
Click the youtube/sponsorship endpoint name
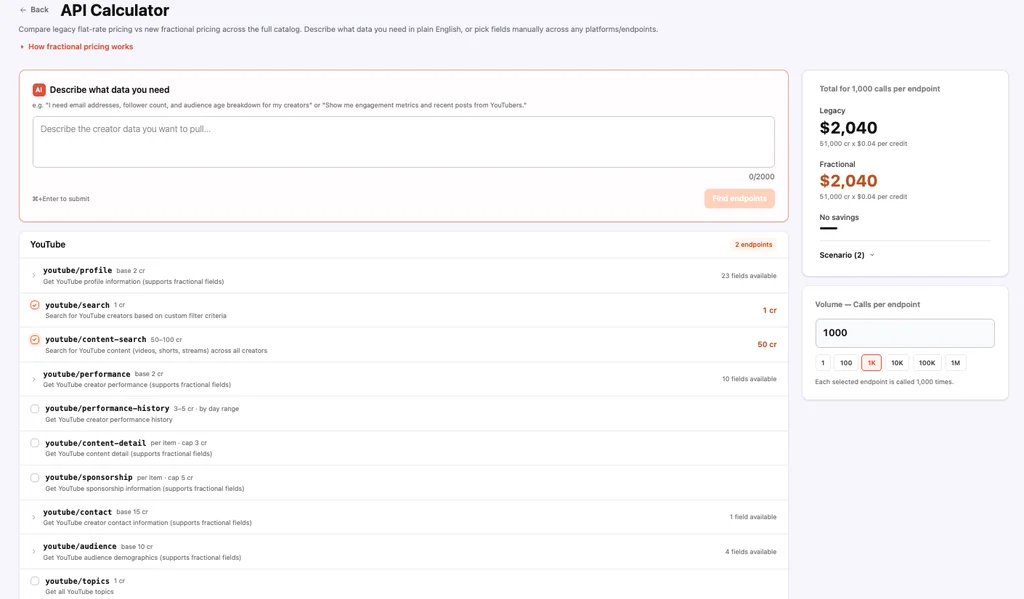point(89,478)
